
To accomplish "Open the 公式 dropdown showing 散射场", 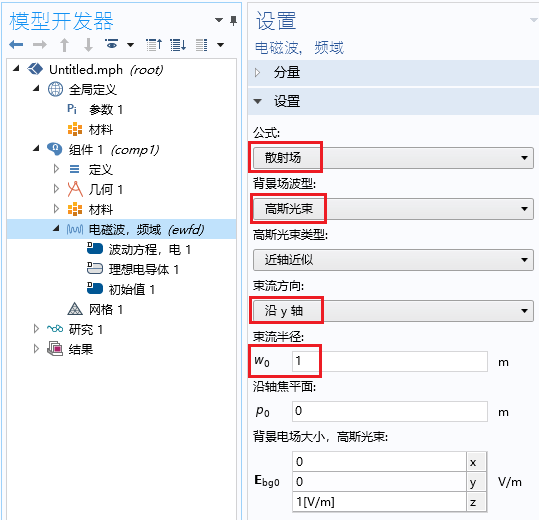I will (393, 158).
